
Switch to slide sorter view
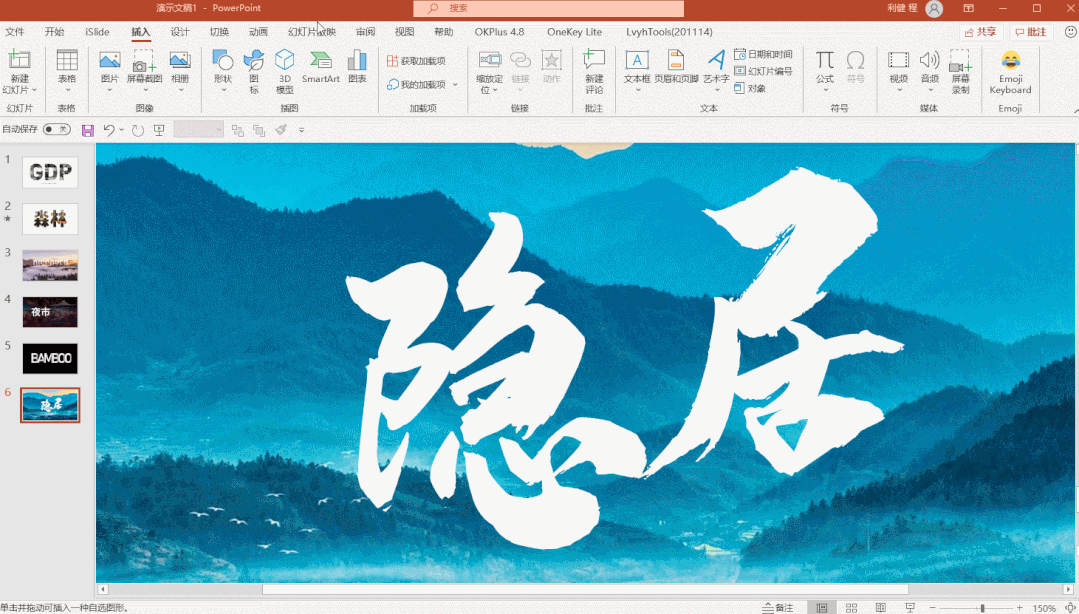click(851, 608)
